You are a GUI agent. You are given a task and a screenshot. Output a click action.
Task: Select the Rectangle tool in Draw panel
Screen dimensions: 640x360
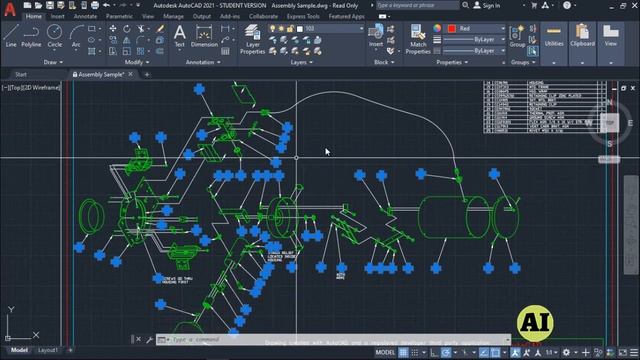tap(92, 29)
